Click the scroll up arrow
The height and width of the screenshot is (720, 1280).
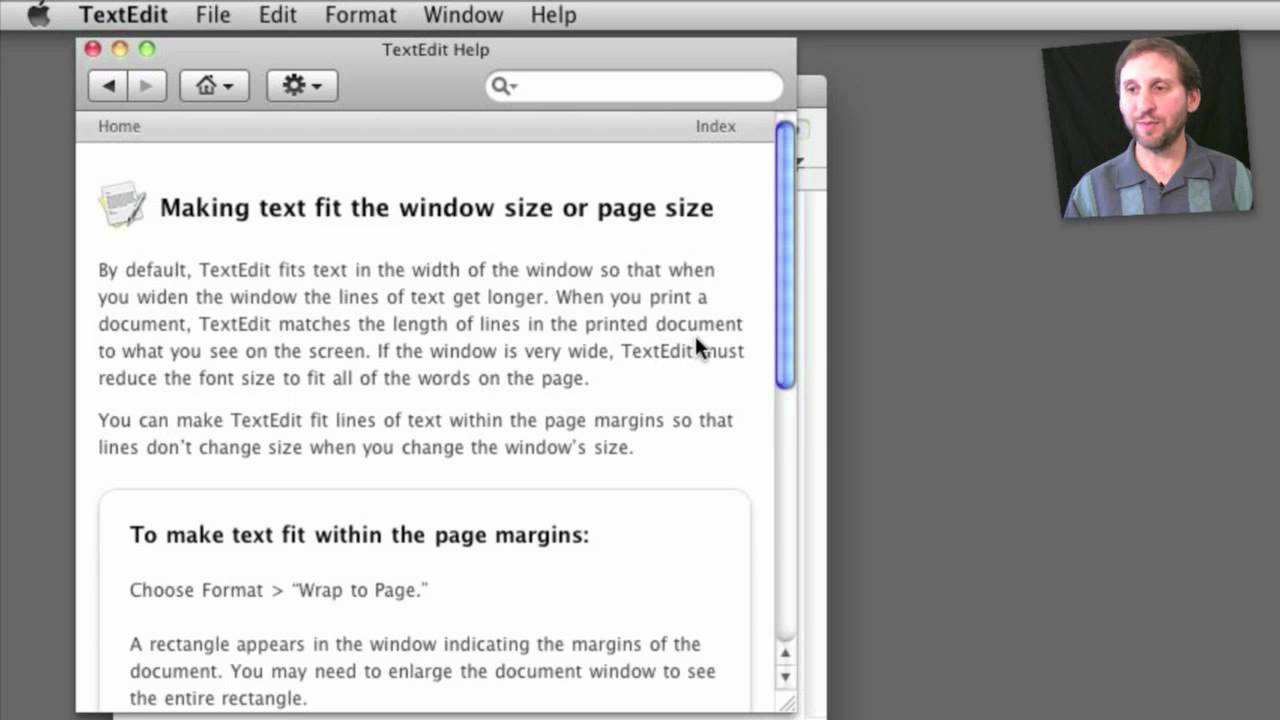tap(785, 653)
